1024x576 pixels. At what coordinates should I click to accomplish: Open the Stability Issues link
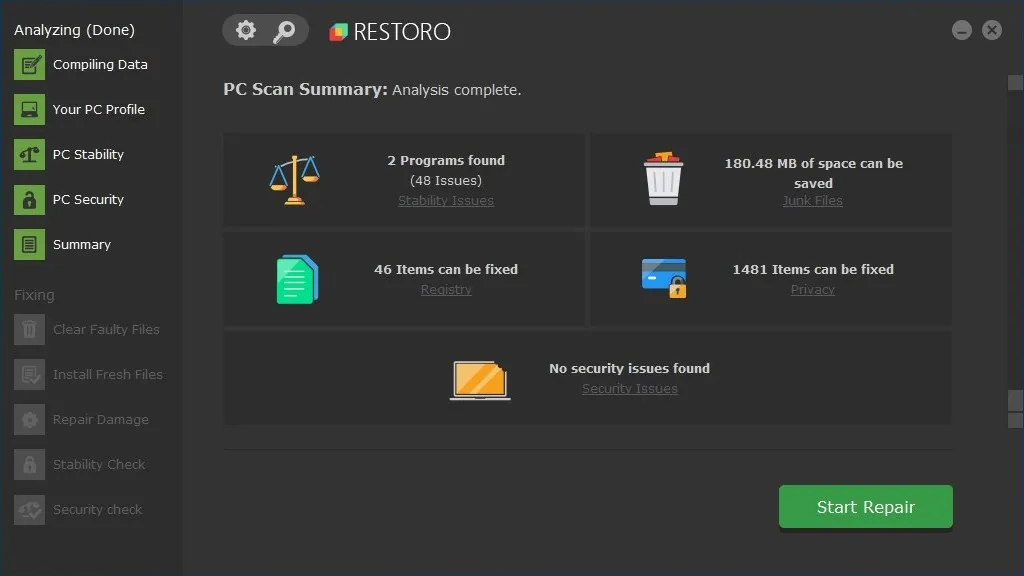coord(446,200)
